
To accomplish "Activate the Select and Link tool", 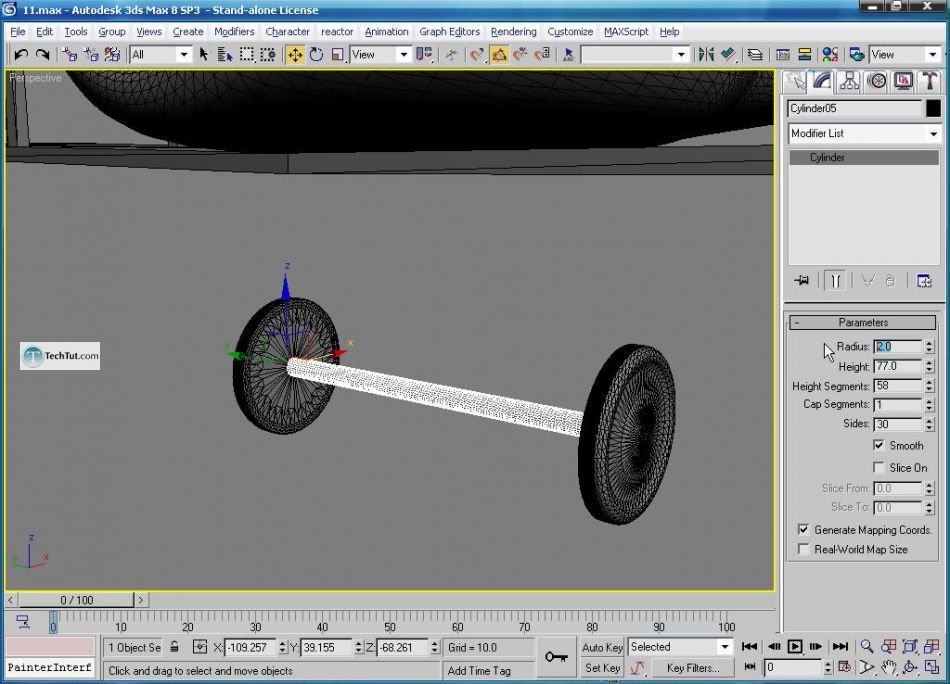I will point(70,55).
